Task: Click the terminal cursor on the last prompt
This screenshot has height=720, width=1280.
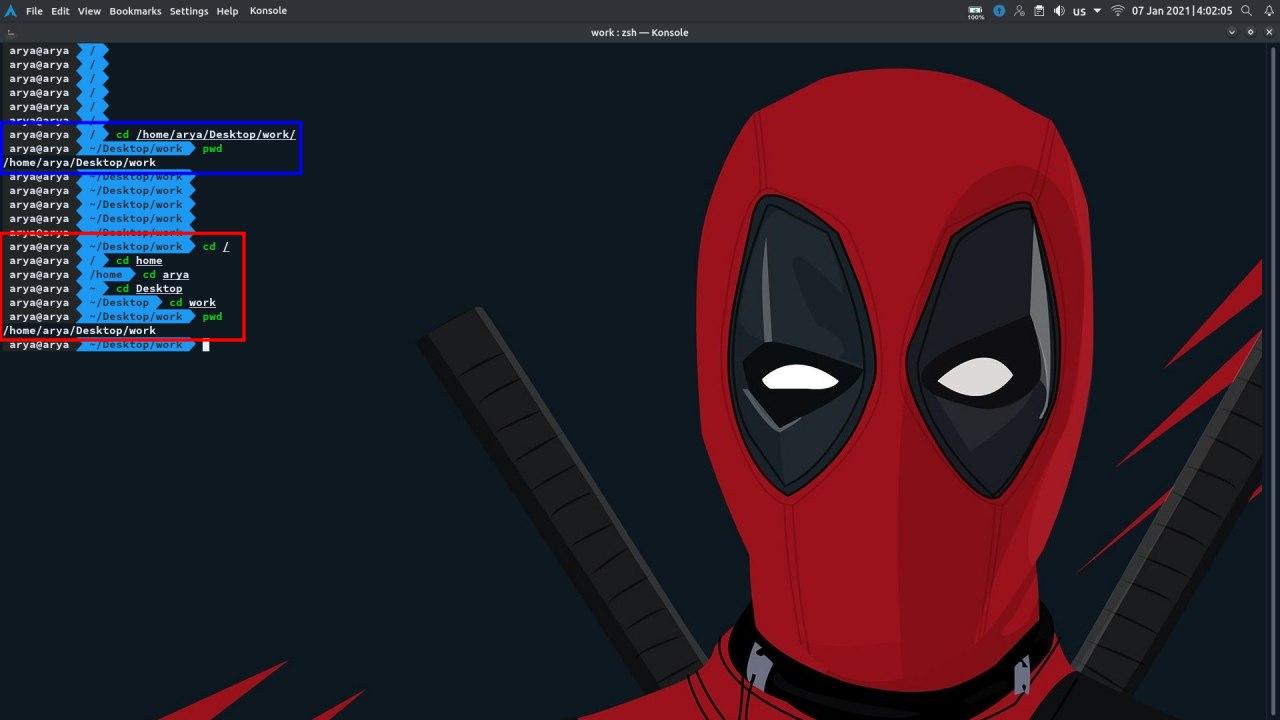Action: coord(206,345)
